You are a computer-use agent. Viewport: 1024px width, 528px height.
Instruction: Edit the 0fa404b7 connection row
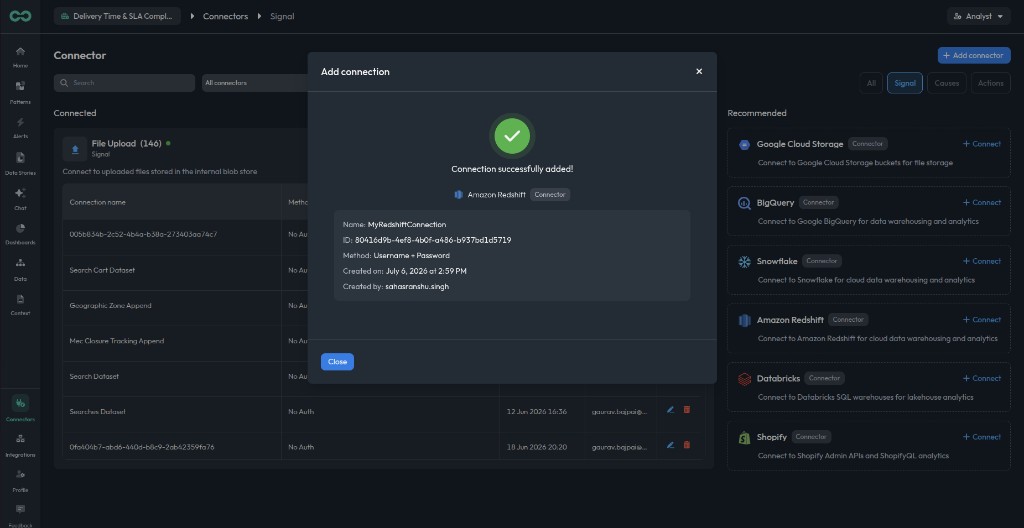(670, 445)
